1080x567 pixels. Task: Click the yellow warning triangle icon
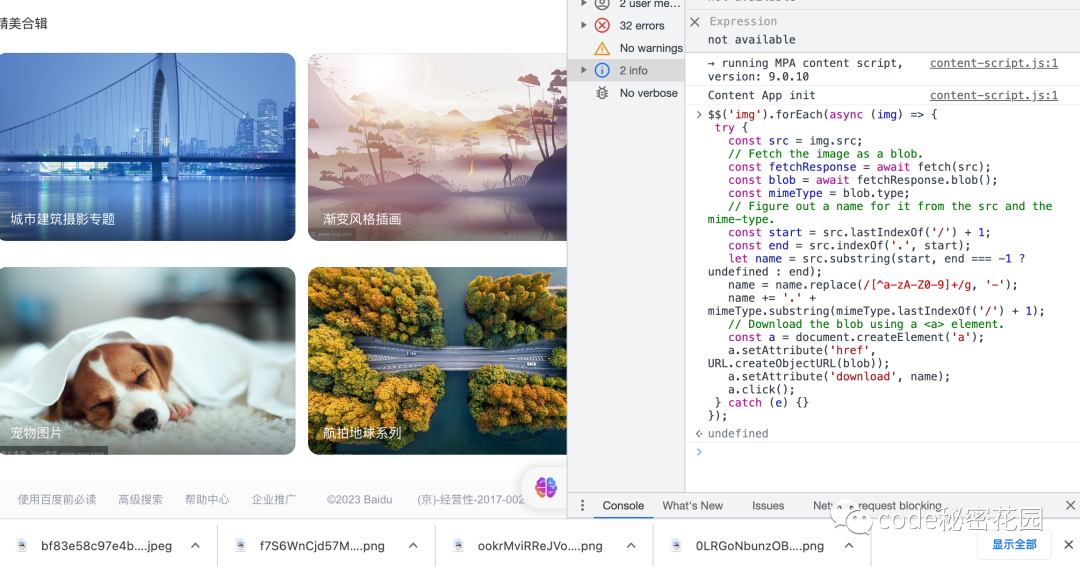602,48
